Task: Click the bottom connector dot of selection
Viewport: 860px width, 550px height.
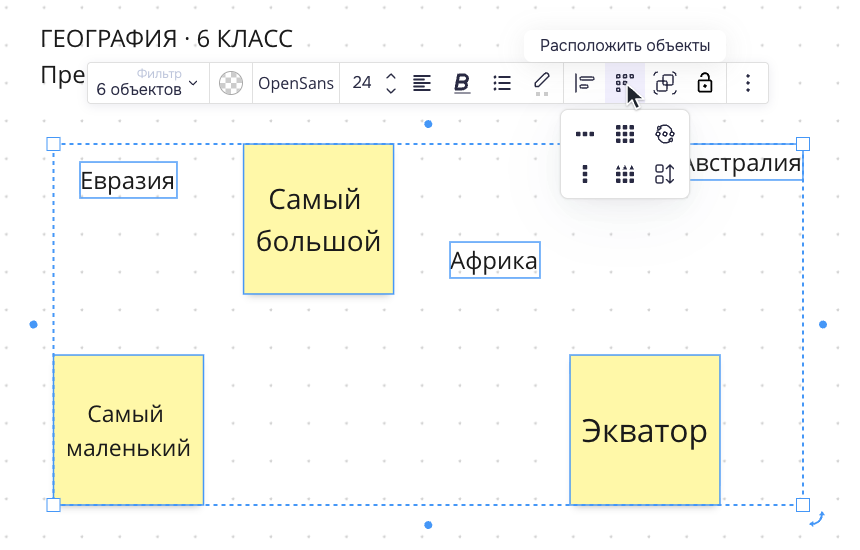Action: [x=428, y=525]
